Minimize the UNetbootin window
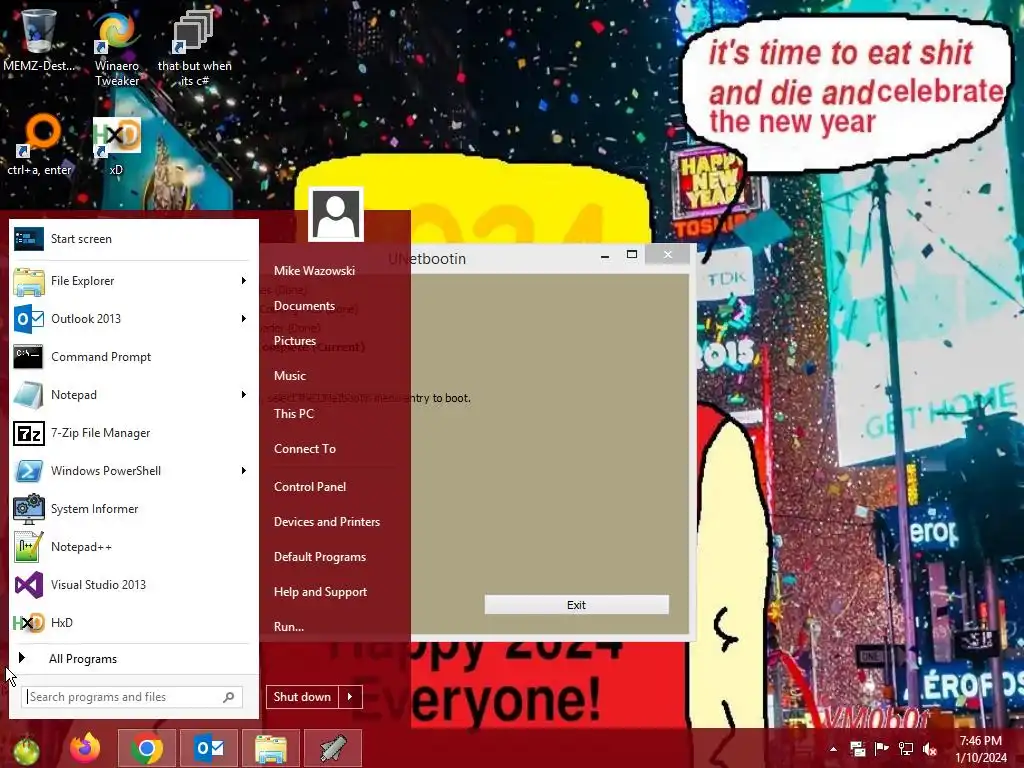The width and height of the screenshot is (1024, 768). coord(605,255)
